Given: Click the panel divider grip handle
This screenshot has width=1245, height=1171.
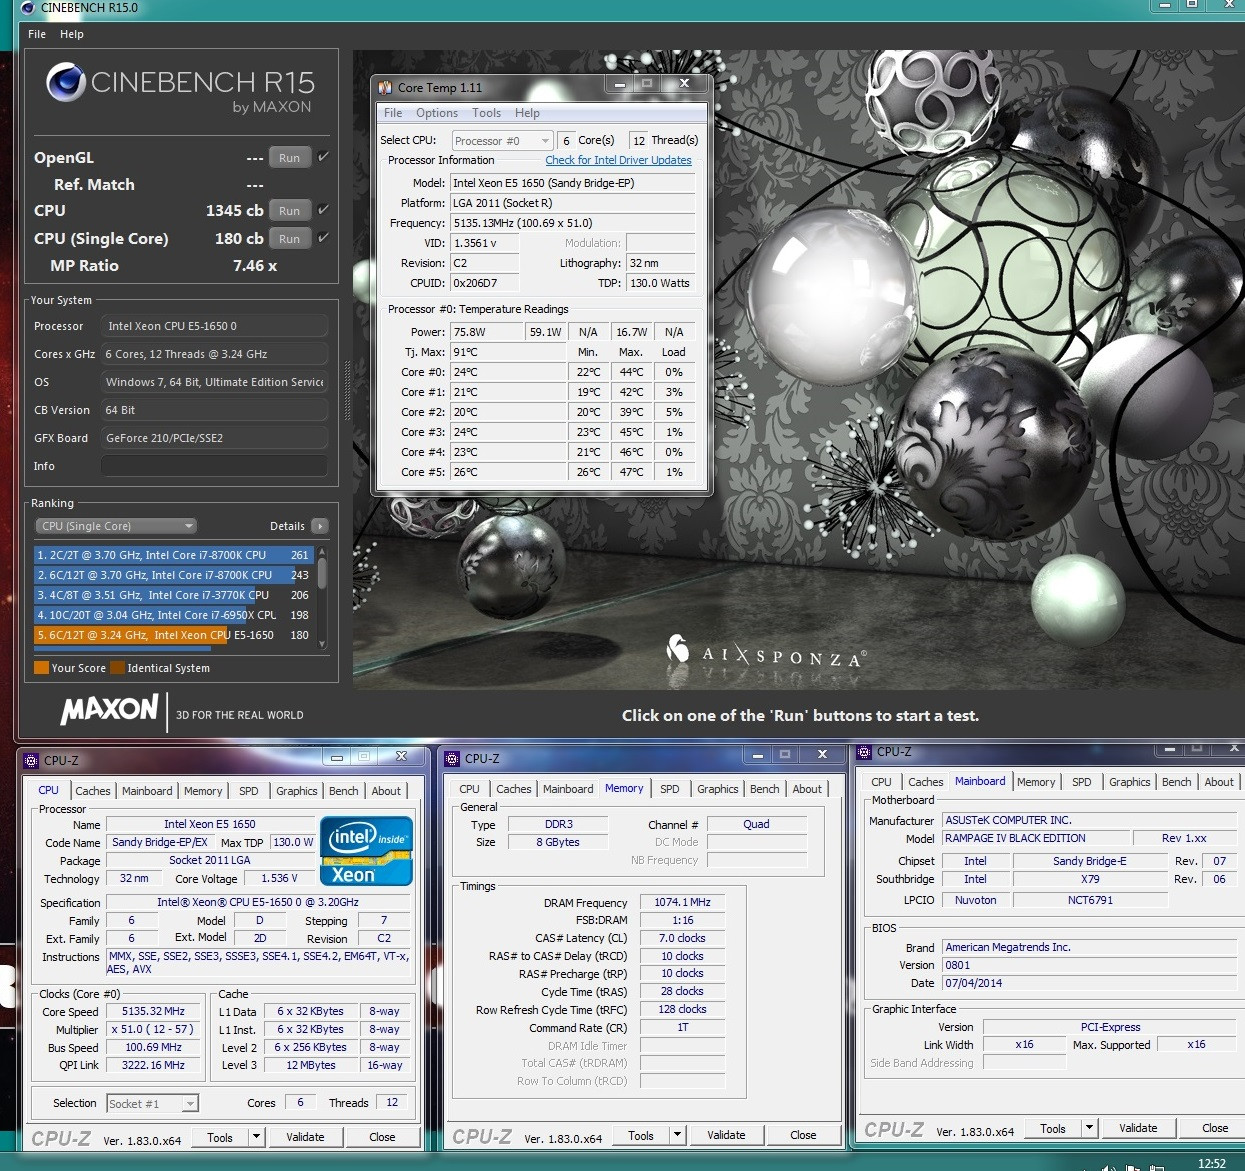Looking at the screenshot, I should 347,392.
